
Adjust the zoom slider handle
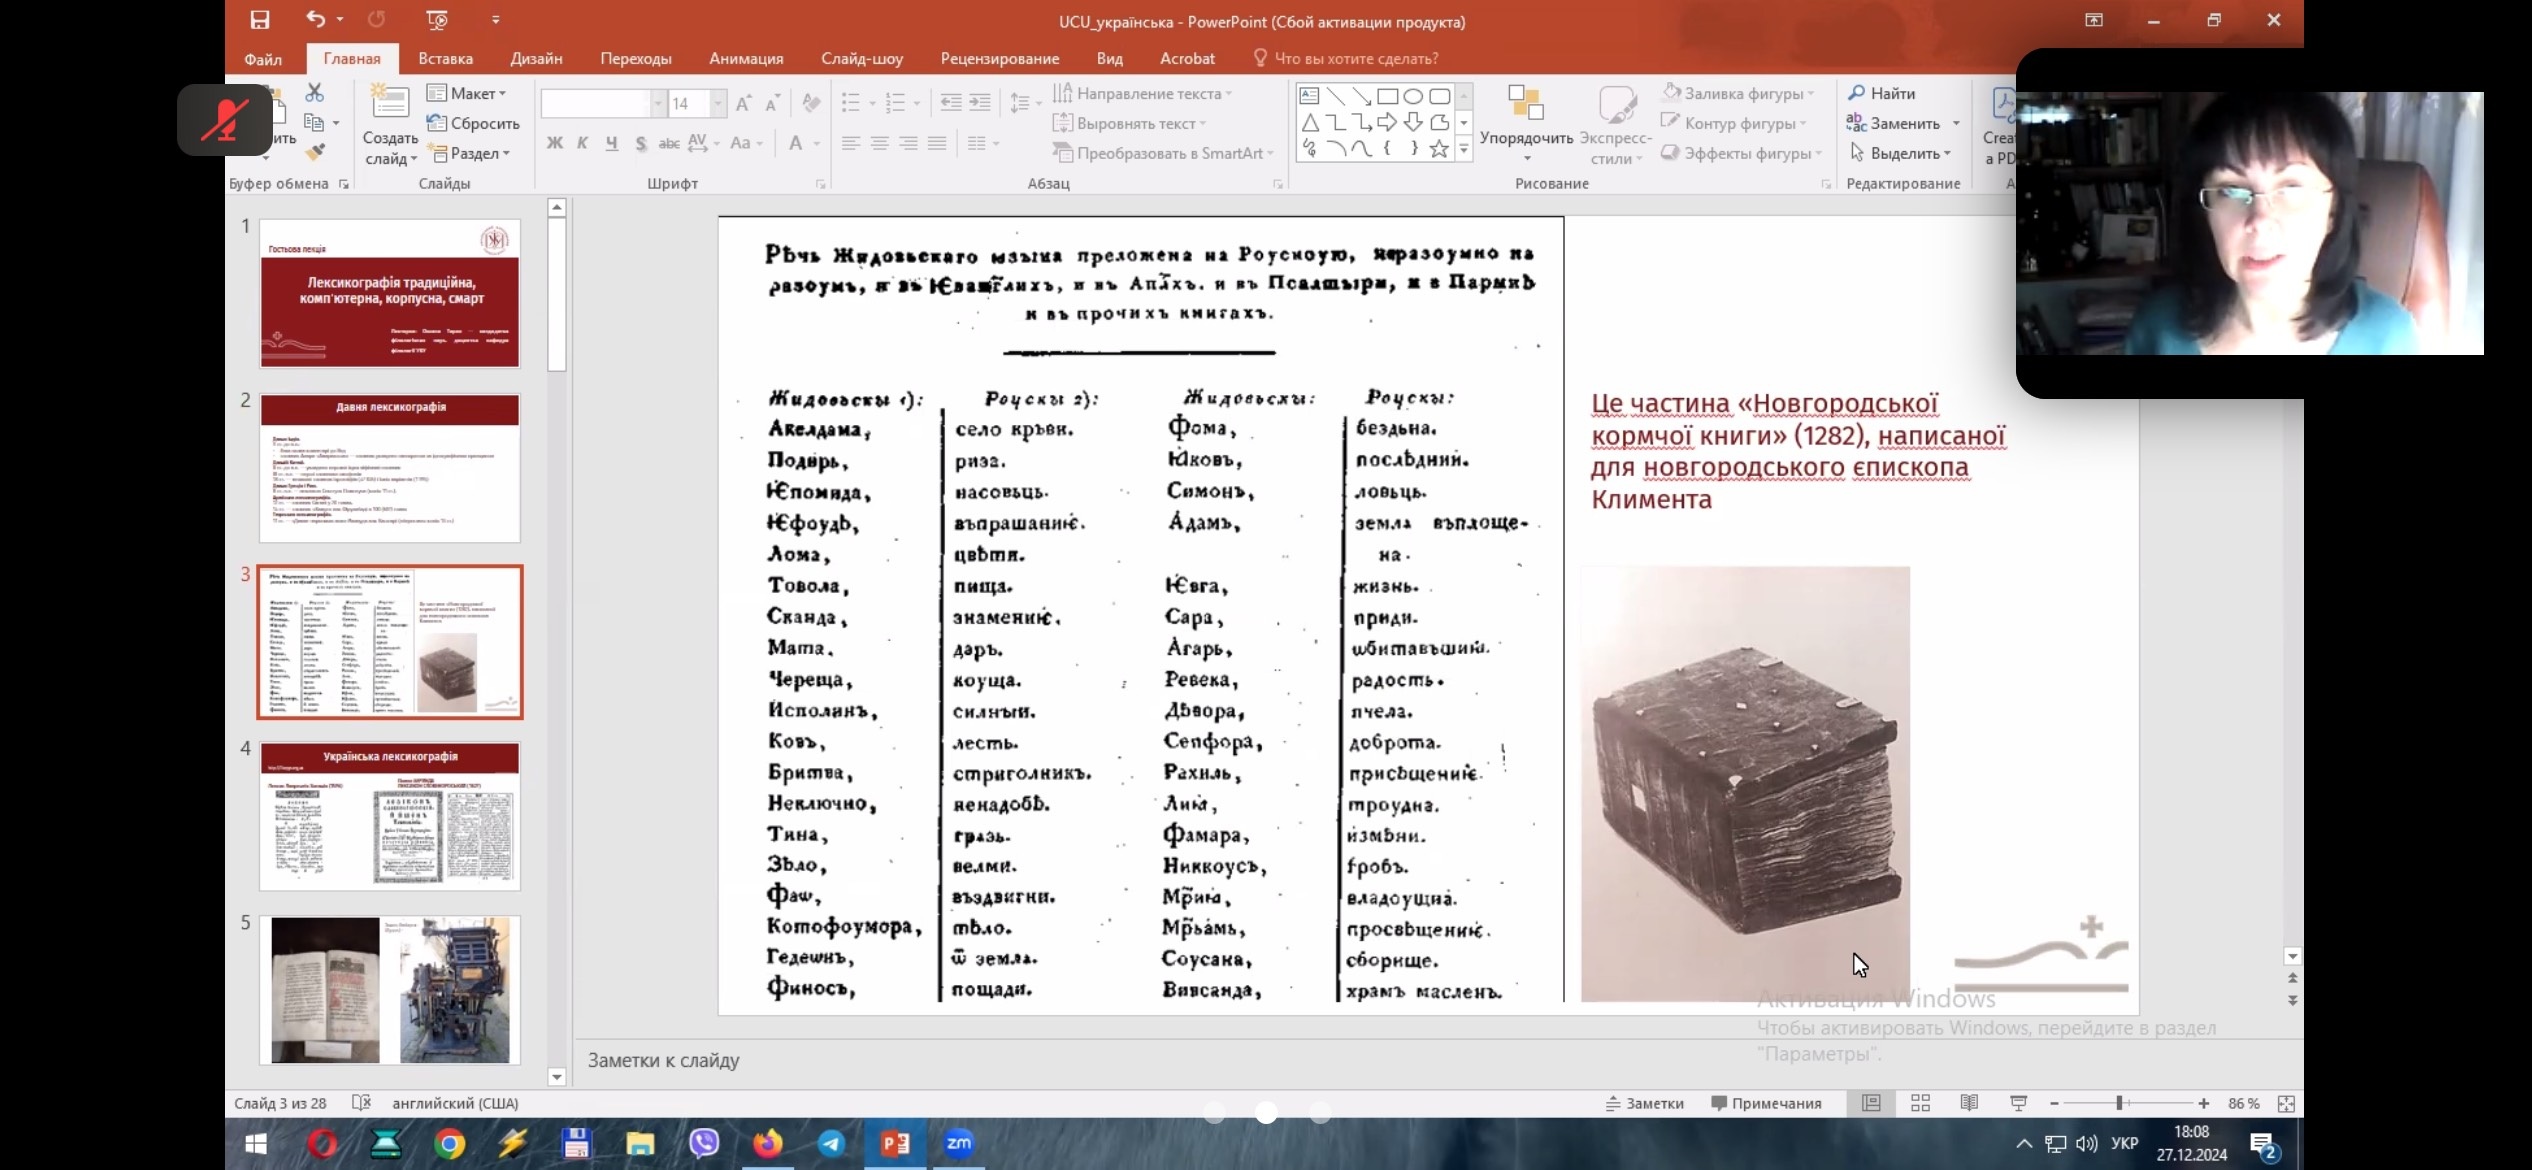pos(2119,1103)
